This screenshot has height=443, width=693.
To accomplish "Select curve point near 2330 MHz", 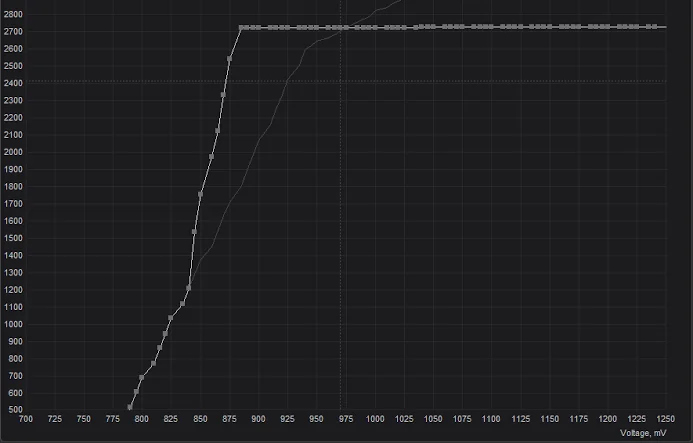I will (223, 95).
